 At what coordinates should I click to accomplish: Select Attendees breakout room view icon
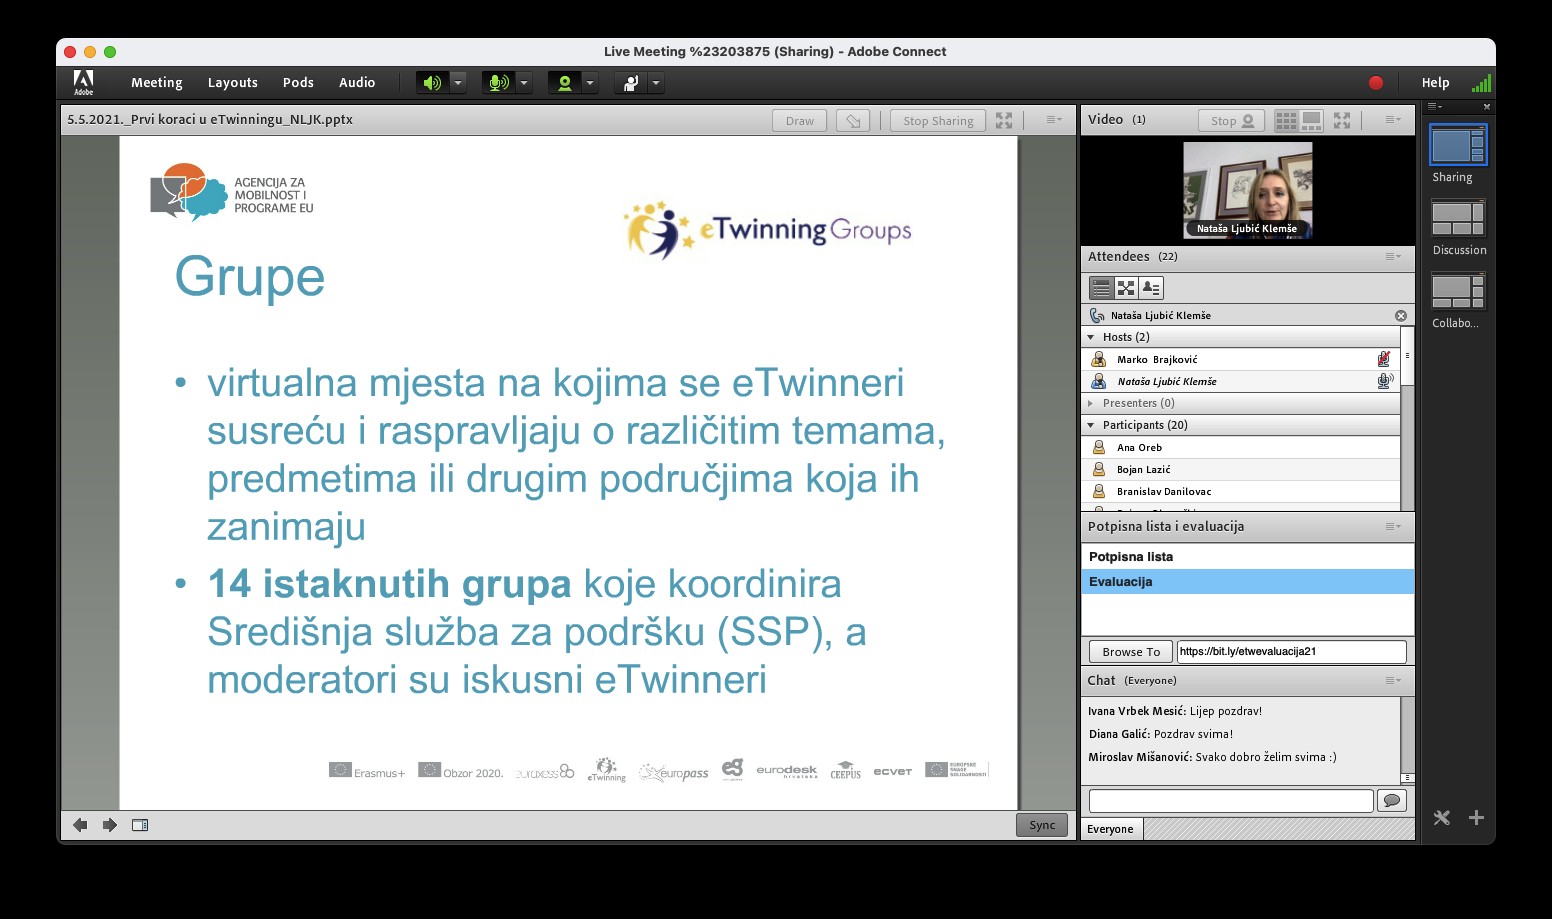1126,288
